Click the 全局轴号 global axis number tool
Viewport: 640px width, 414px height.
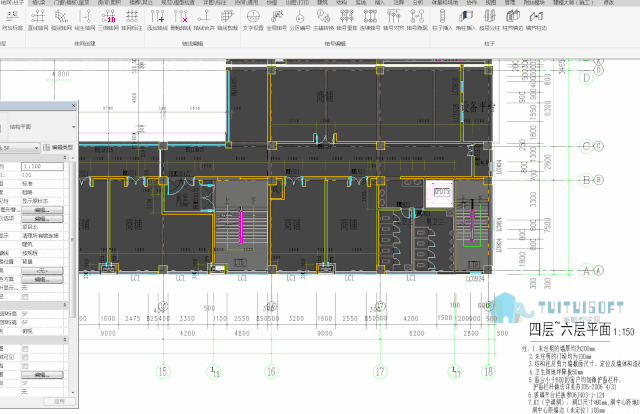point(277,20)
